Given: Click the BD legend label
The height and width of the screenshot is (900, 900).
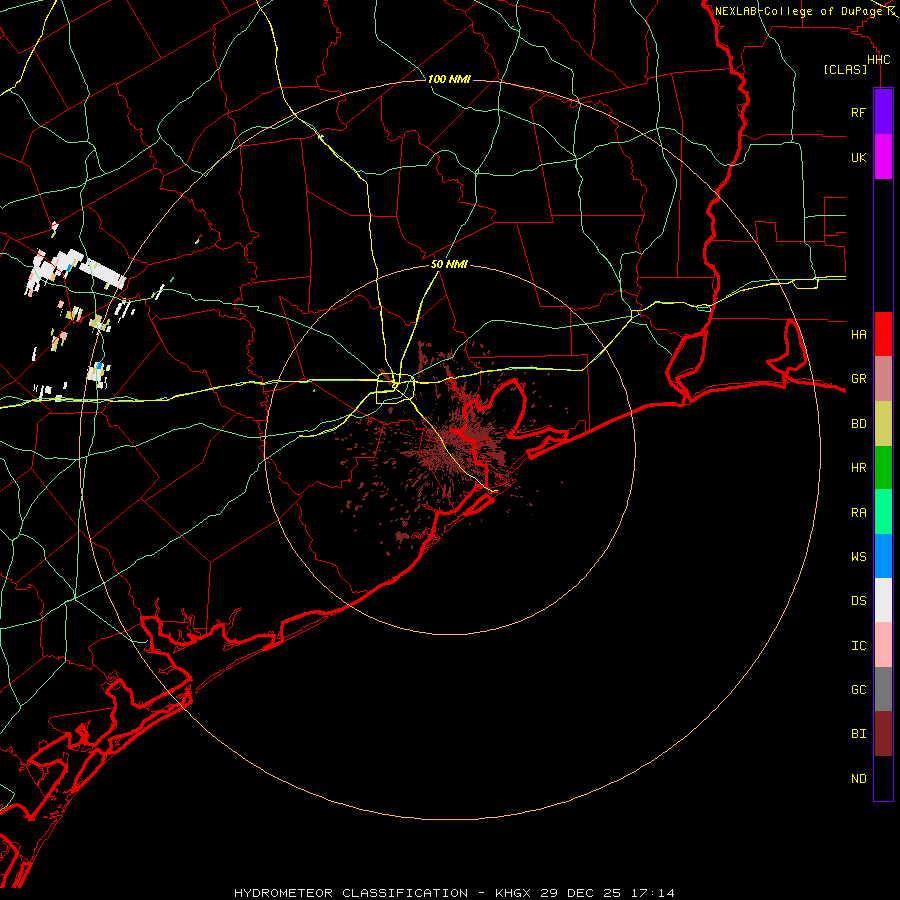Looking at the screenshot, I should coord(858,424).
